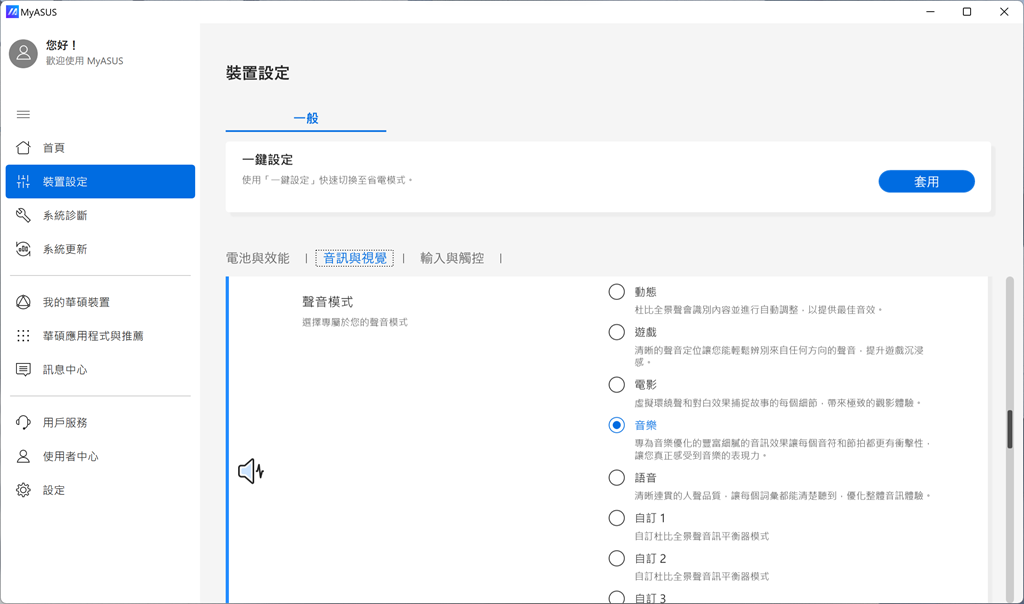The image size is (1024, 604).
Task: Choose the 電影 sound mode radio
Action: coord(617,385)
